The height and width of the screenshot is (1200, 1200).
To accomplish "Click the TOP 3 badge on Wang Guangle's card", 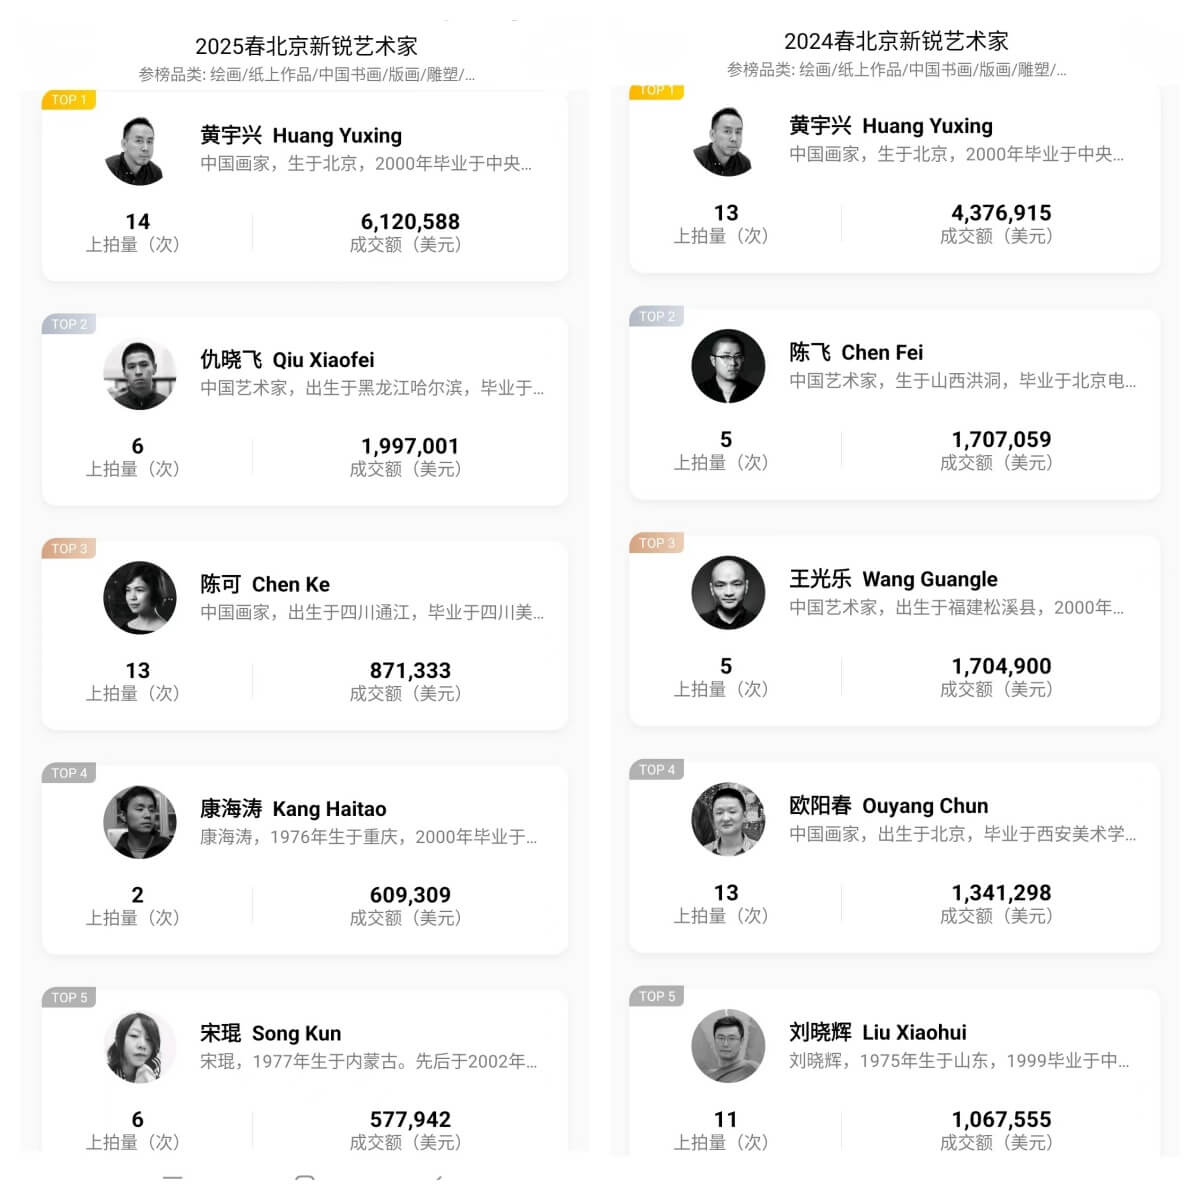I will pyautogui.click(x=657, y=543).
